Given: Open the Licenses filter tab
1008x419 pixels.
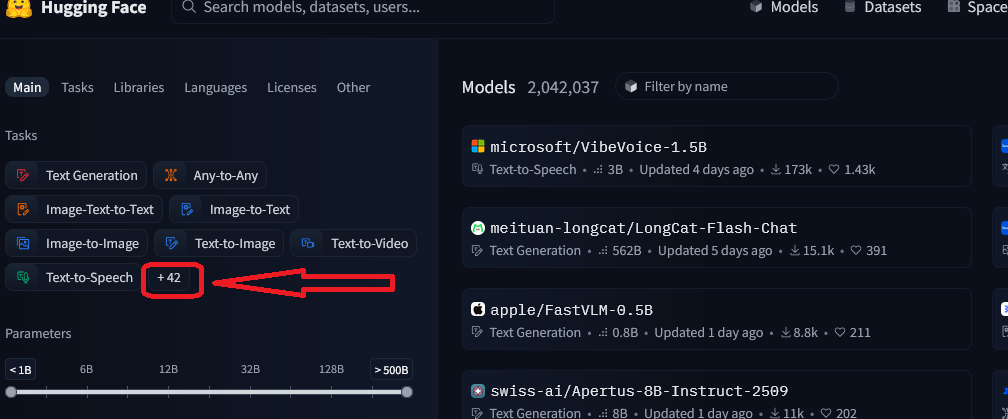Looking at the screenshot, I should pos(292,87).
